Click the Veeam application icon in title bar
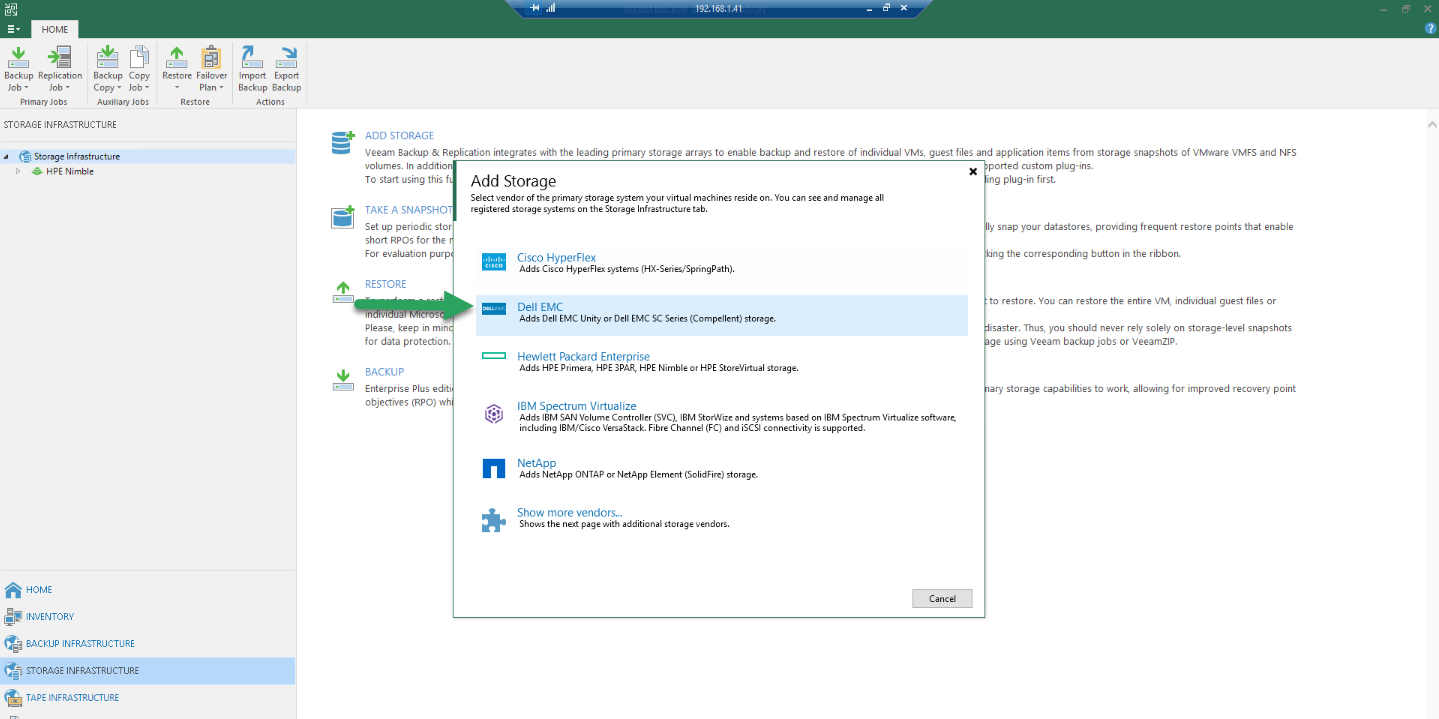1439x719 pixels. tap(11, 8)
